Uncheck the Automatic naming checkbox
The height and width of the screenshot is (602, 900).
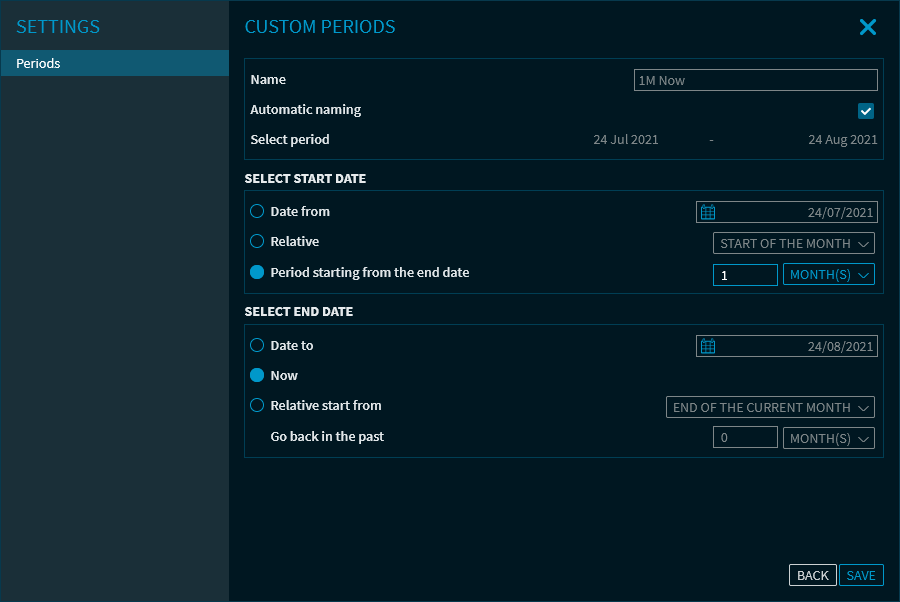click(866, 111)
